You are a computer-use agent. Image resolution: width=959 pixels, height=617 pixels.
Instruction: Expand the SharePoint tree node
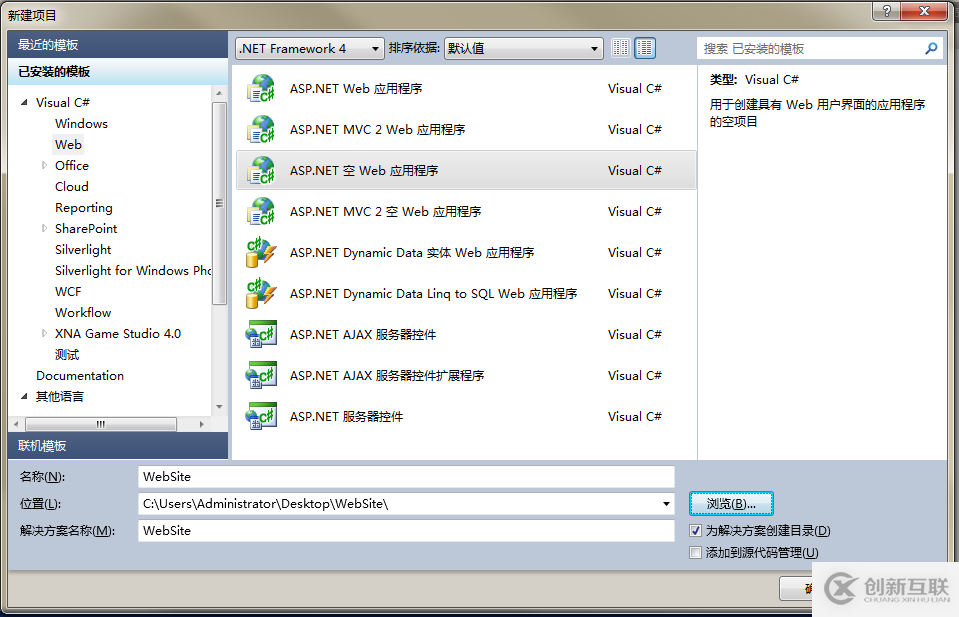(44, 228)
